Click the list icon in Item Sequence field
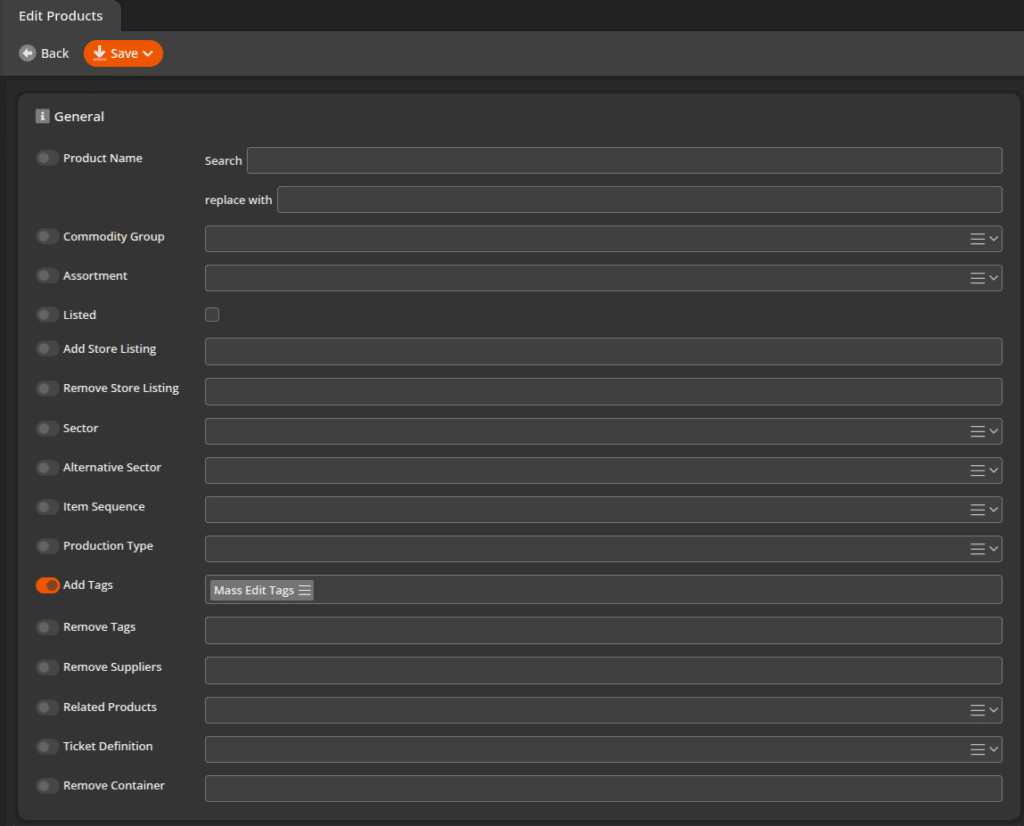 tap(977, 509)
